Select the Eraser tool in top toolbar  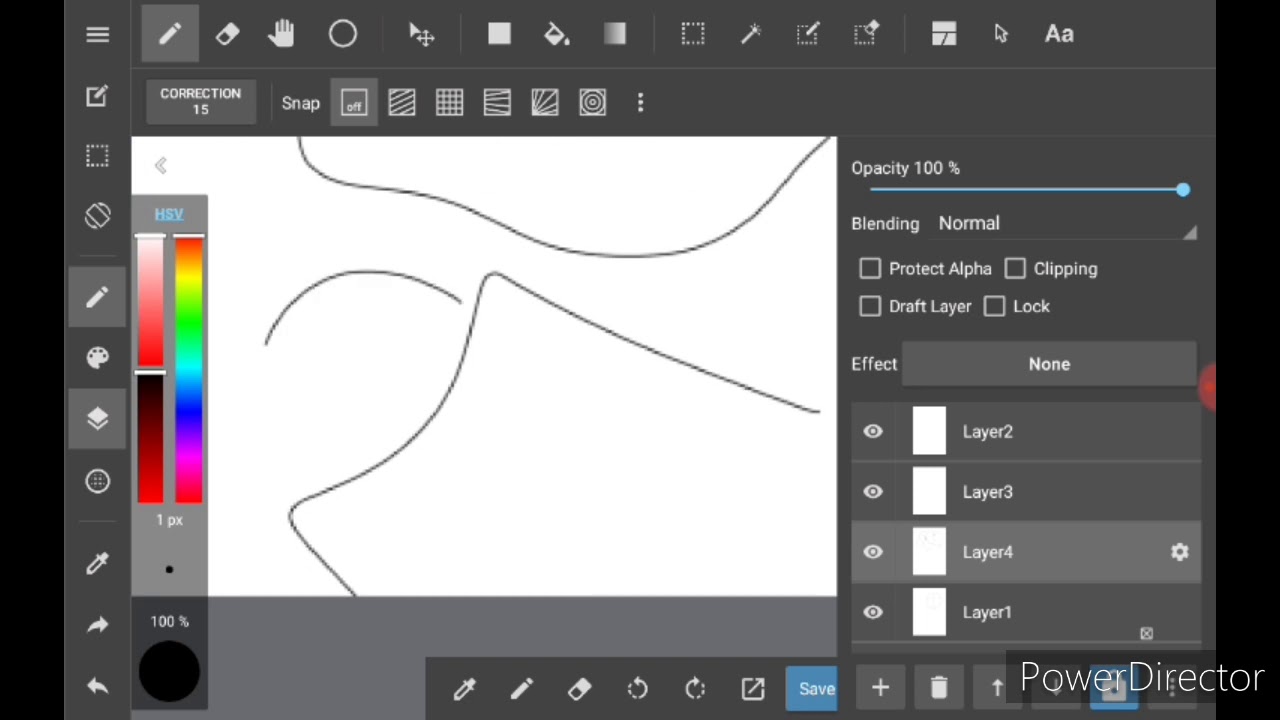(x=227, y=34)
